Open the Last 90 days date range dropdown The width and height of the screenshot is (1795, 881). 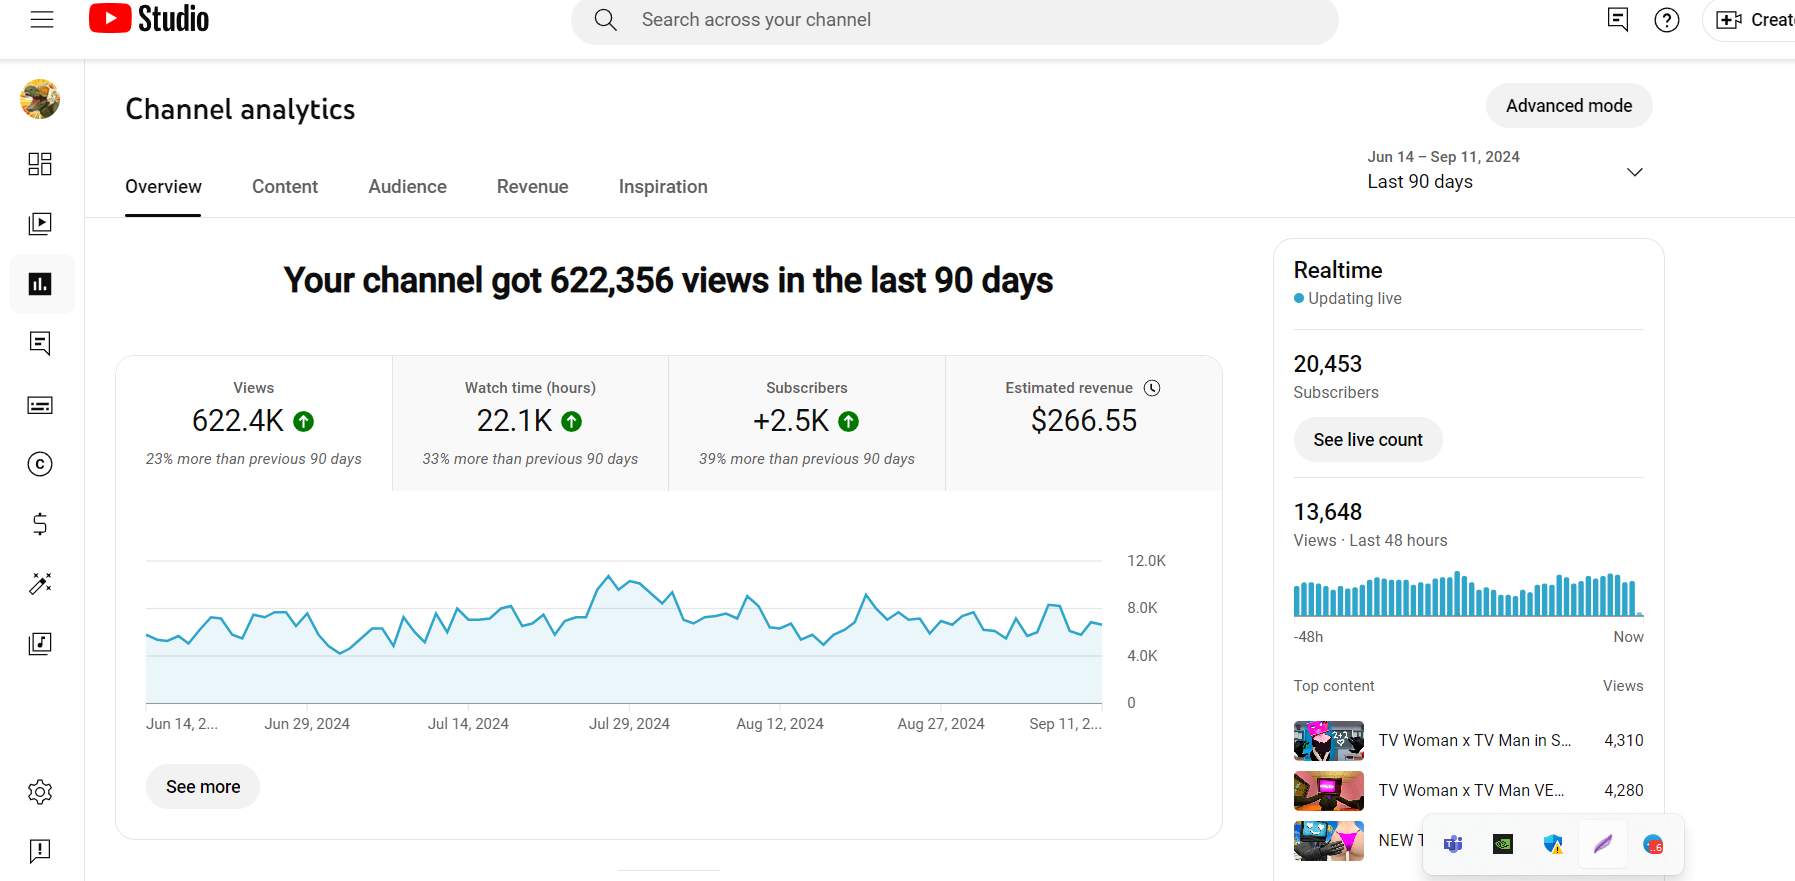[x=1505, y=170]
